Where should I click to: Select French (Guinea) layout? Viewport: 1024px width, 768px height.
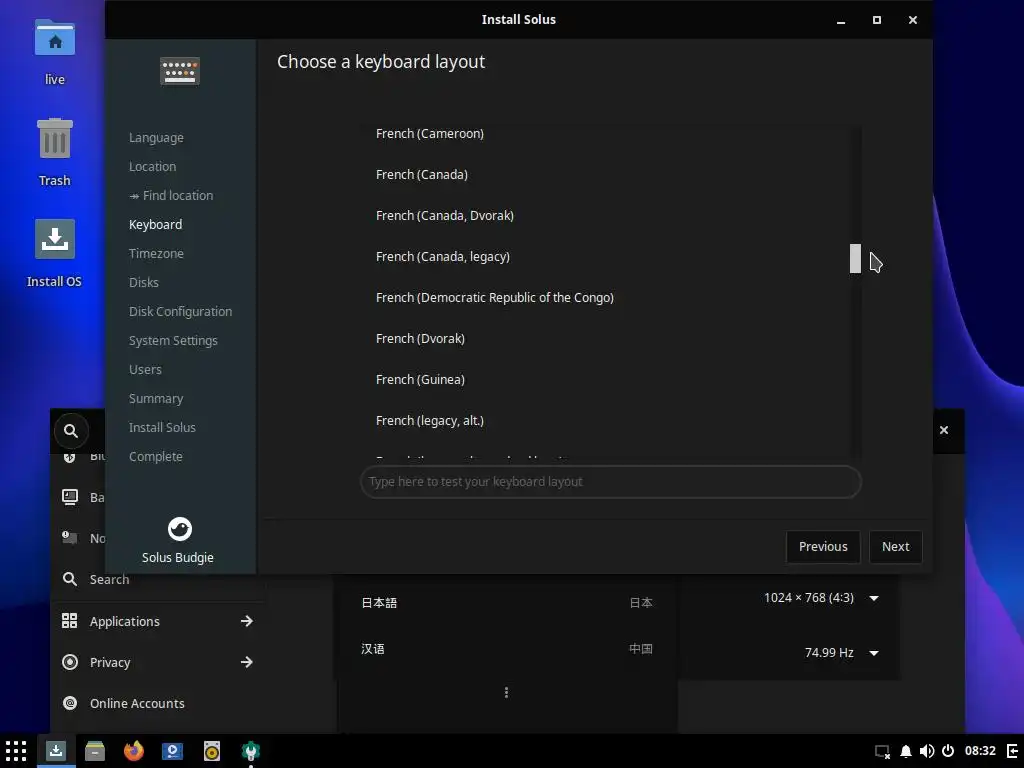point(604,379)
